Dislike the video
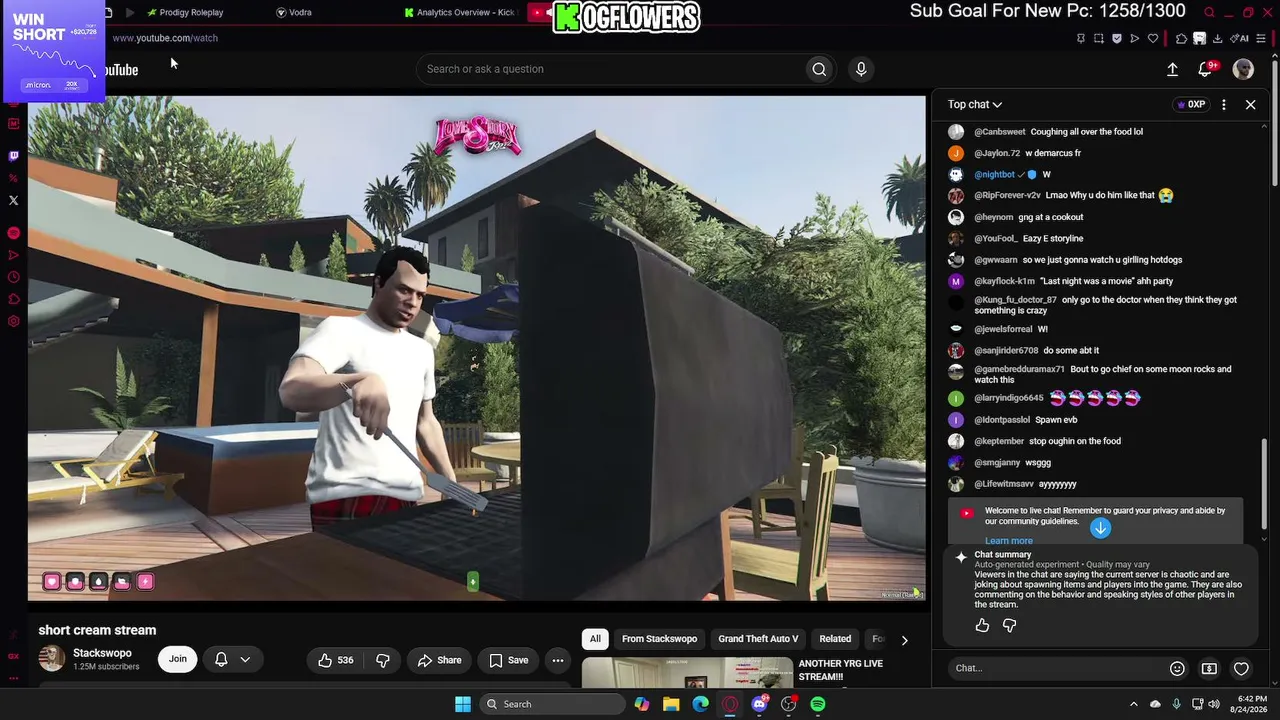1280x720 pixels. coord(383,660)
